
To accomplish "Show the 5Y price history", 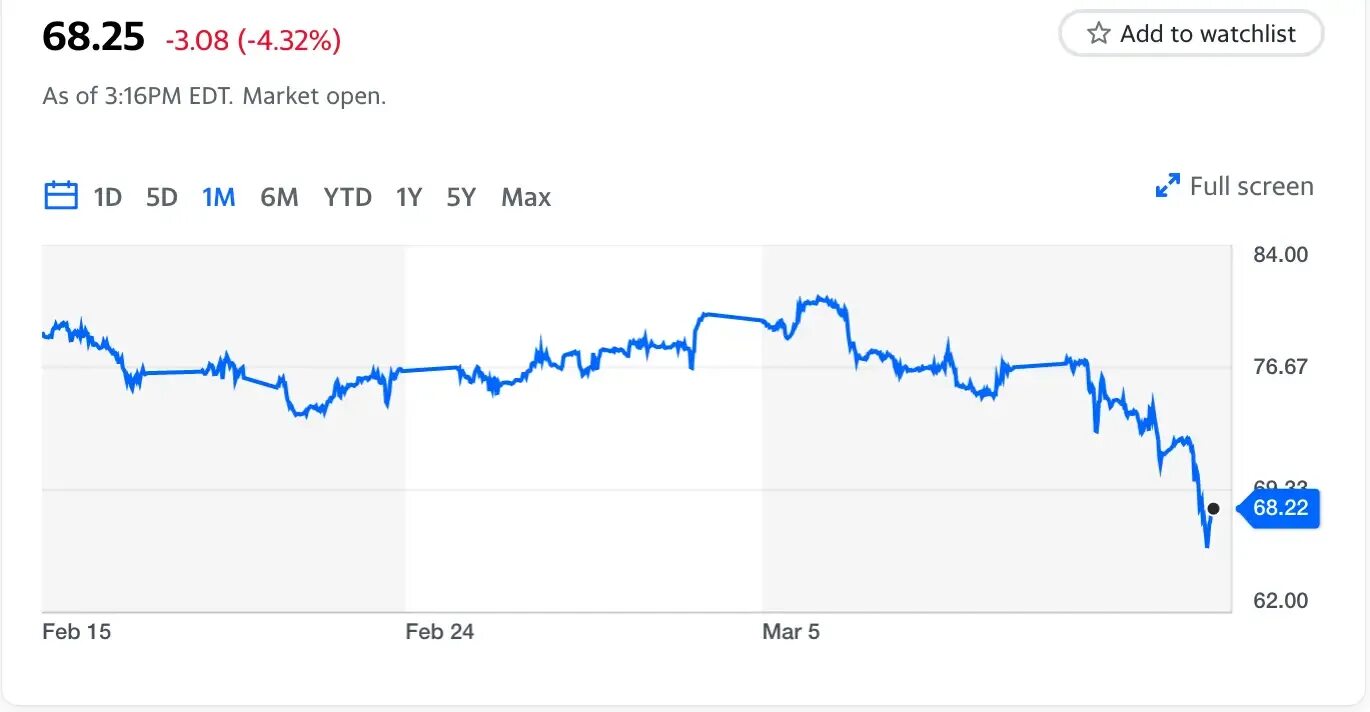I will point(461,197).
